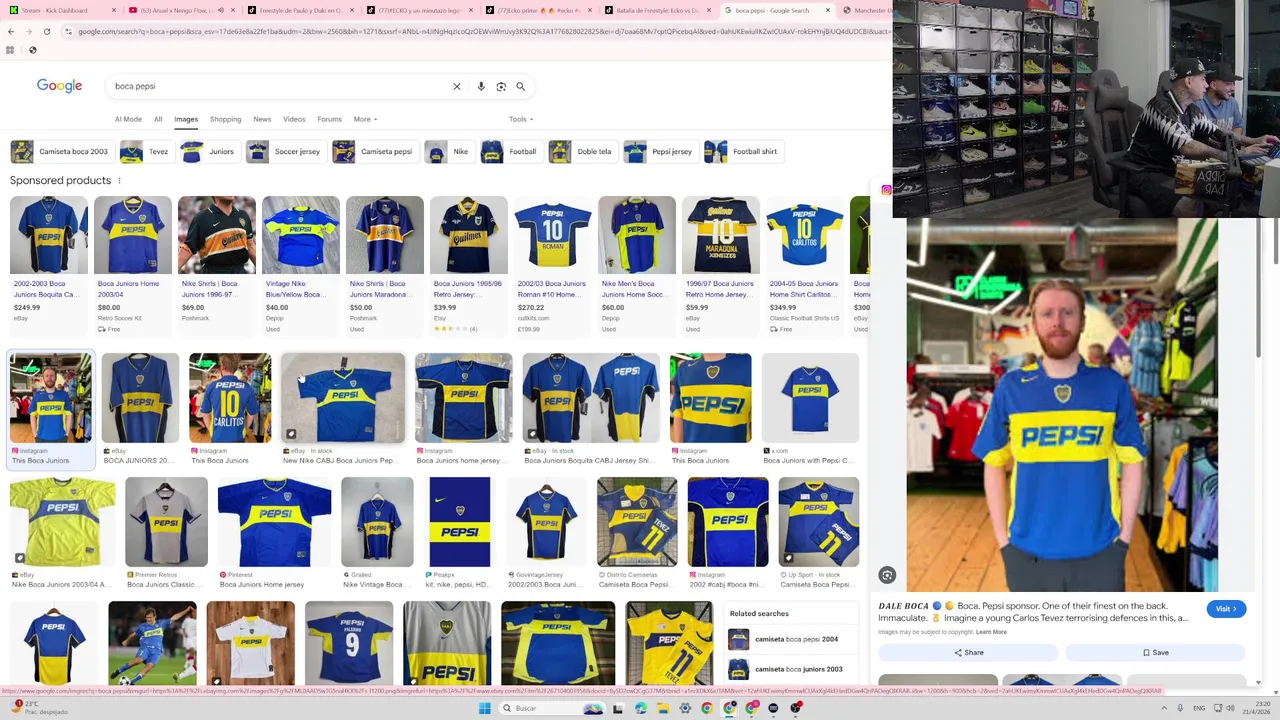Select the Videos search tab
1280x720 pixels.
(294, 119)
